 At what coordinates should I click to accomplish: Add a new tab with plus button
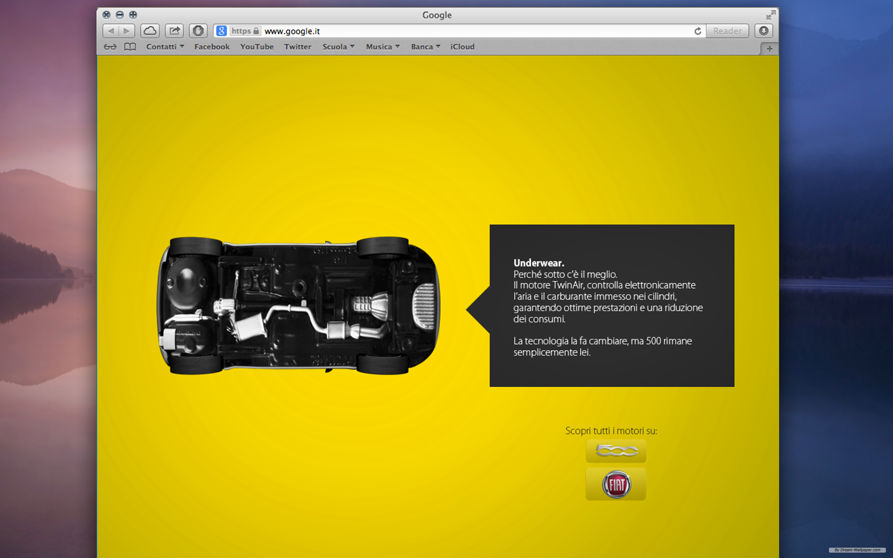tap(769, 48)
